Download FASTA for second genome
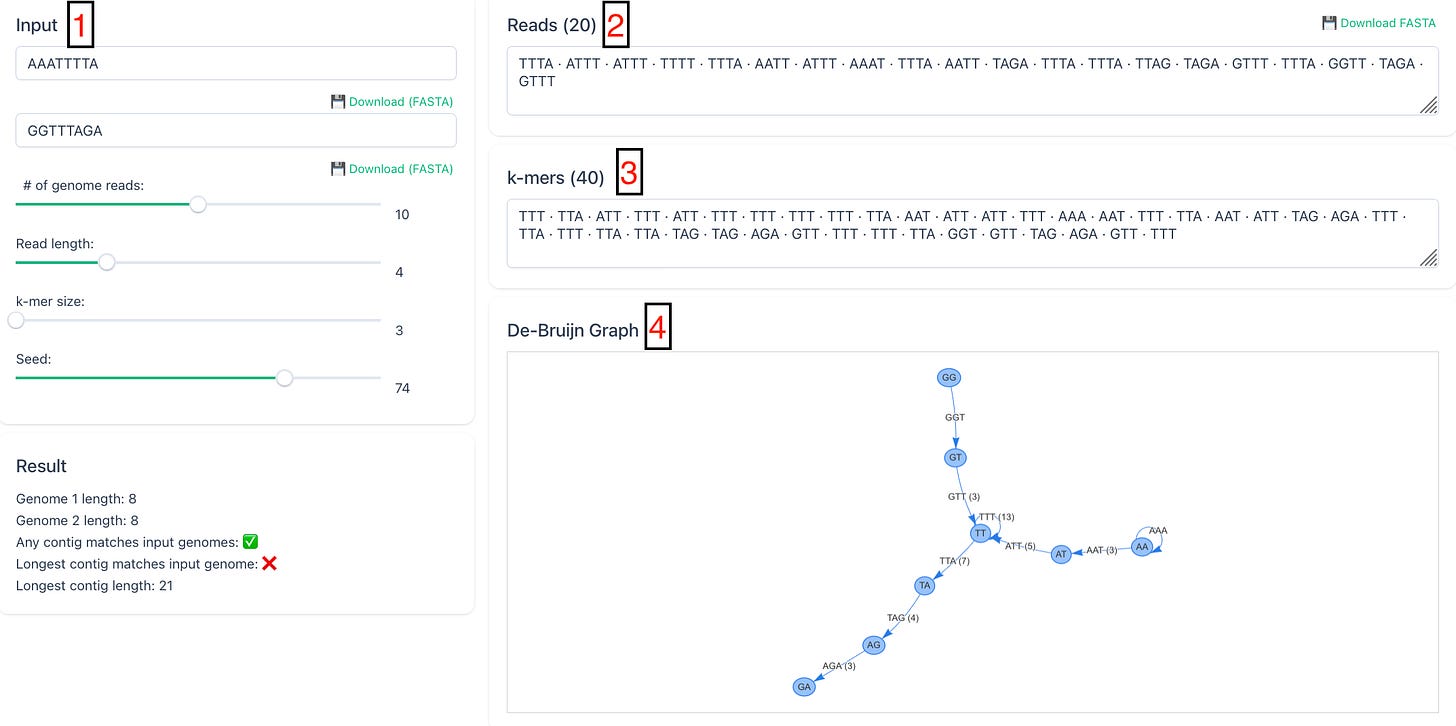This screenshot has height=726, width=1456. [x=392, y=168]
